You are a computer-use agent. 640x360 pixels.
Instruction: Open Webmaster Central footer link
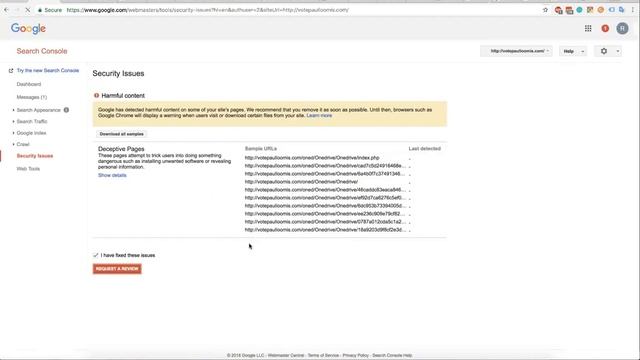coord(286,356)
